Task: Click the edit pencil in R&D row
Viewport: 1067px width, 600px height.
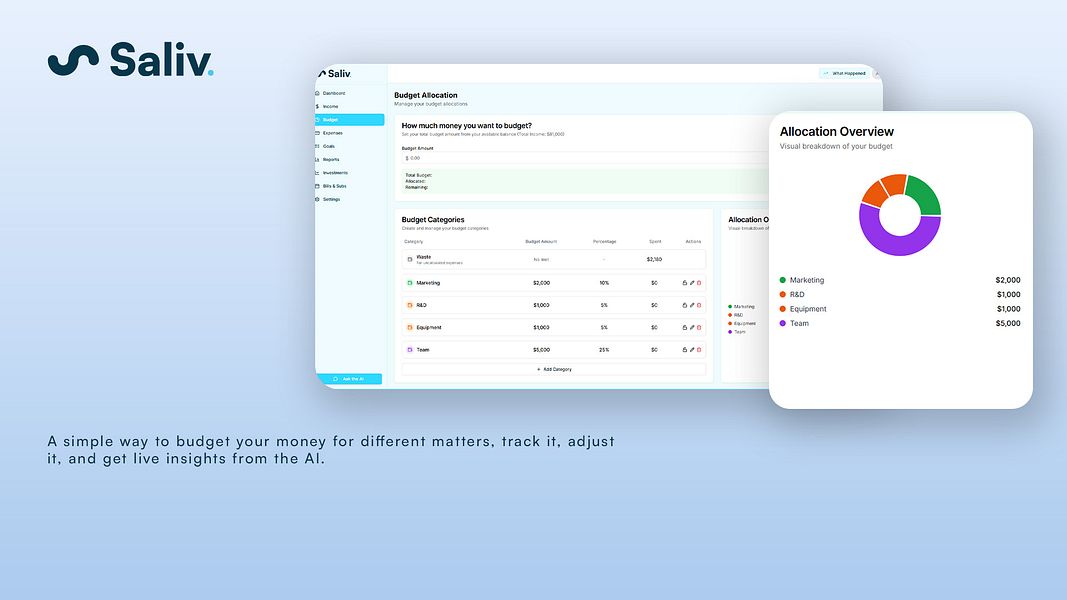Action: click(692, 305)
